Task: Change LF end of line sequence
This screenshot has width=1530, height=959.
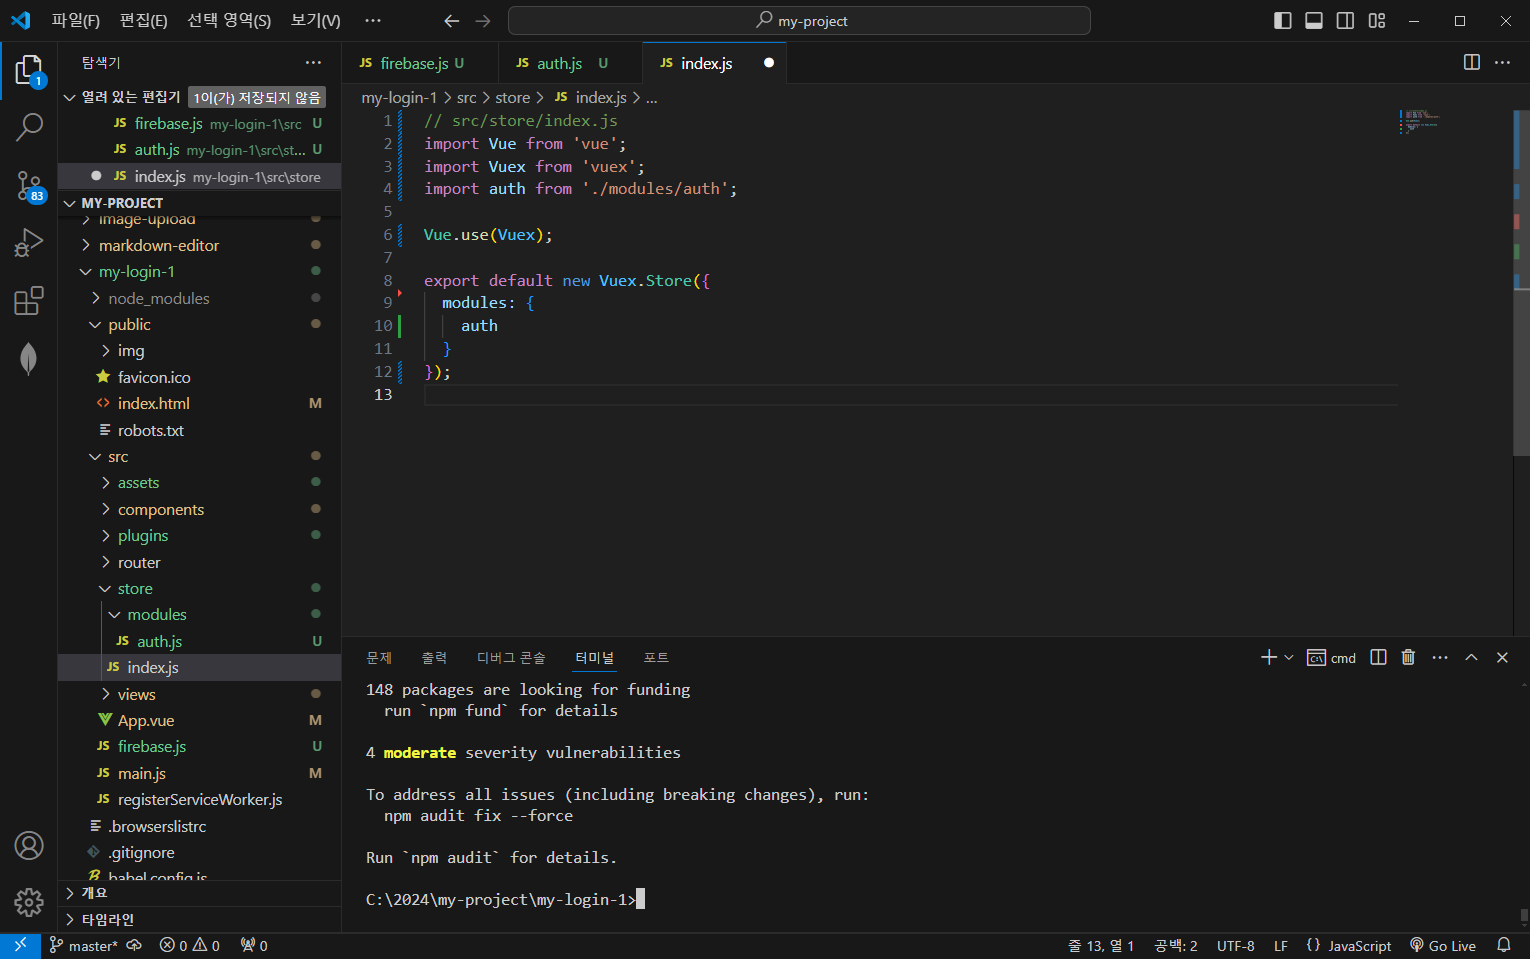Action: (1281, 945)
